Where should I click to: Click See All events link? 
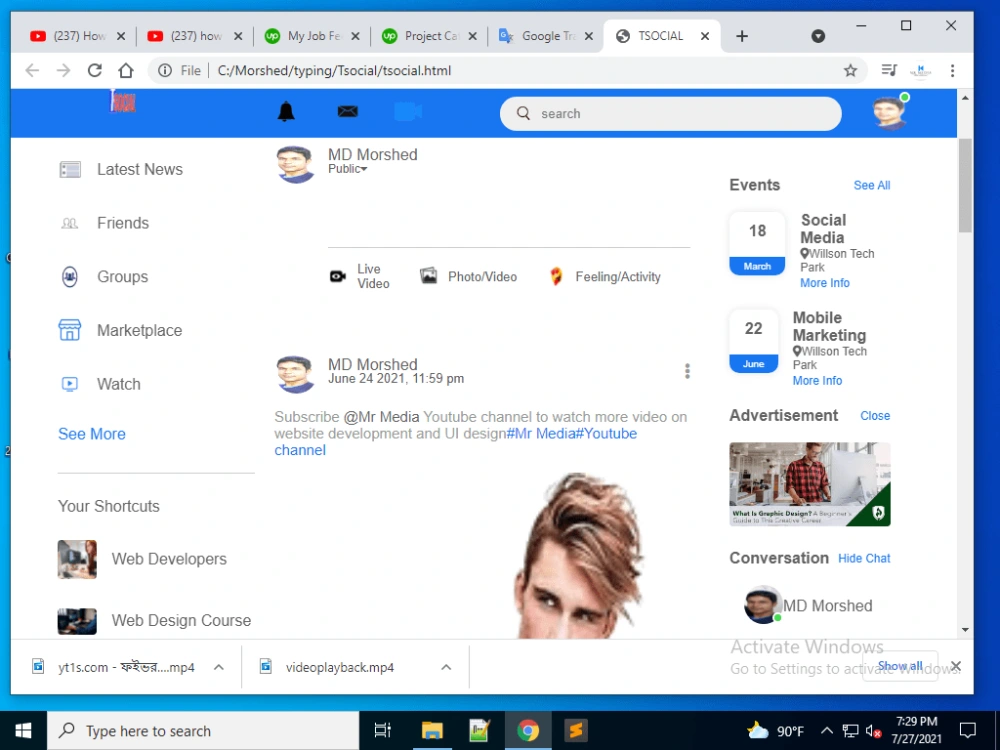click(872, 185)
